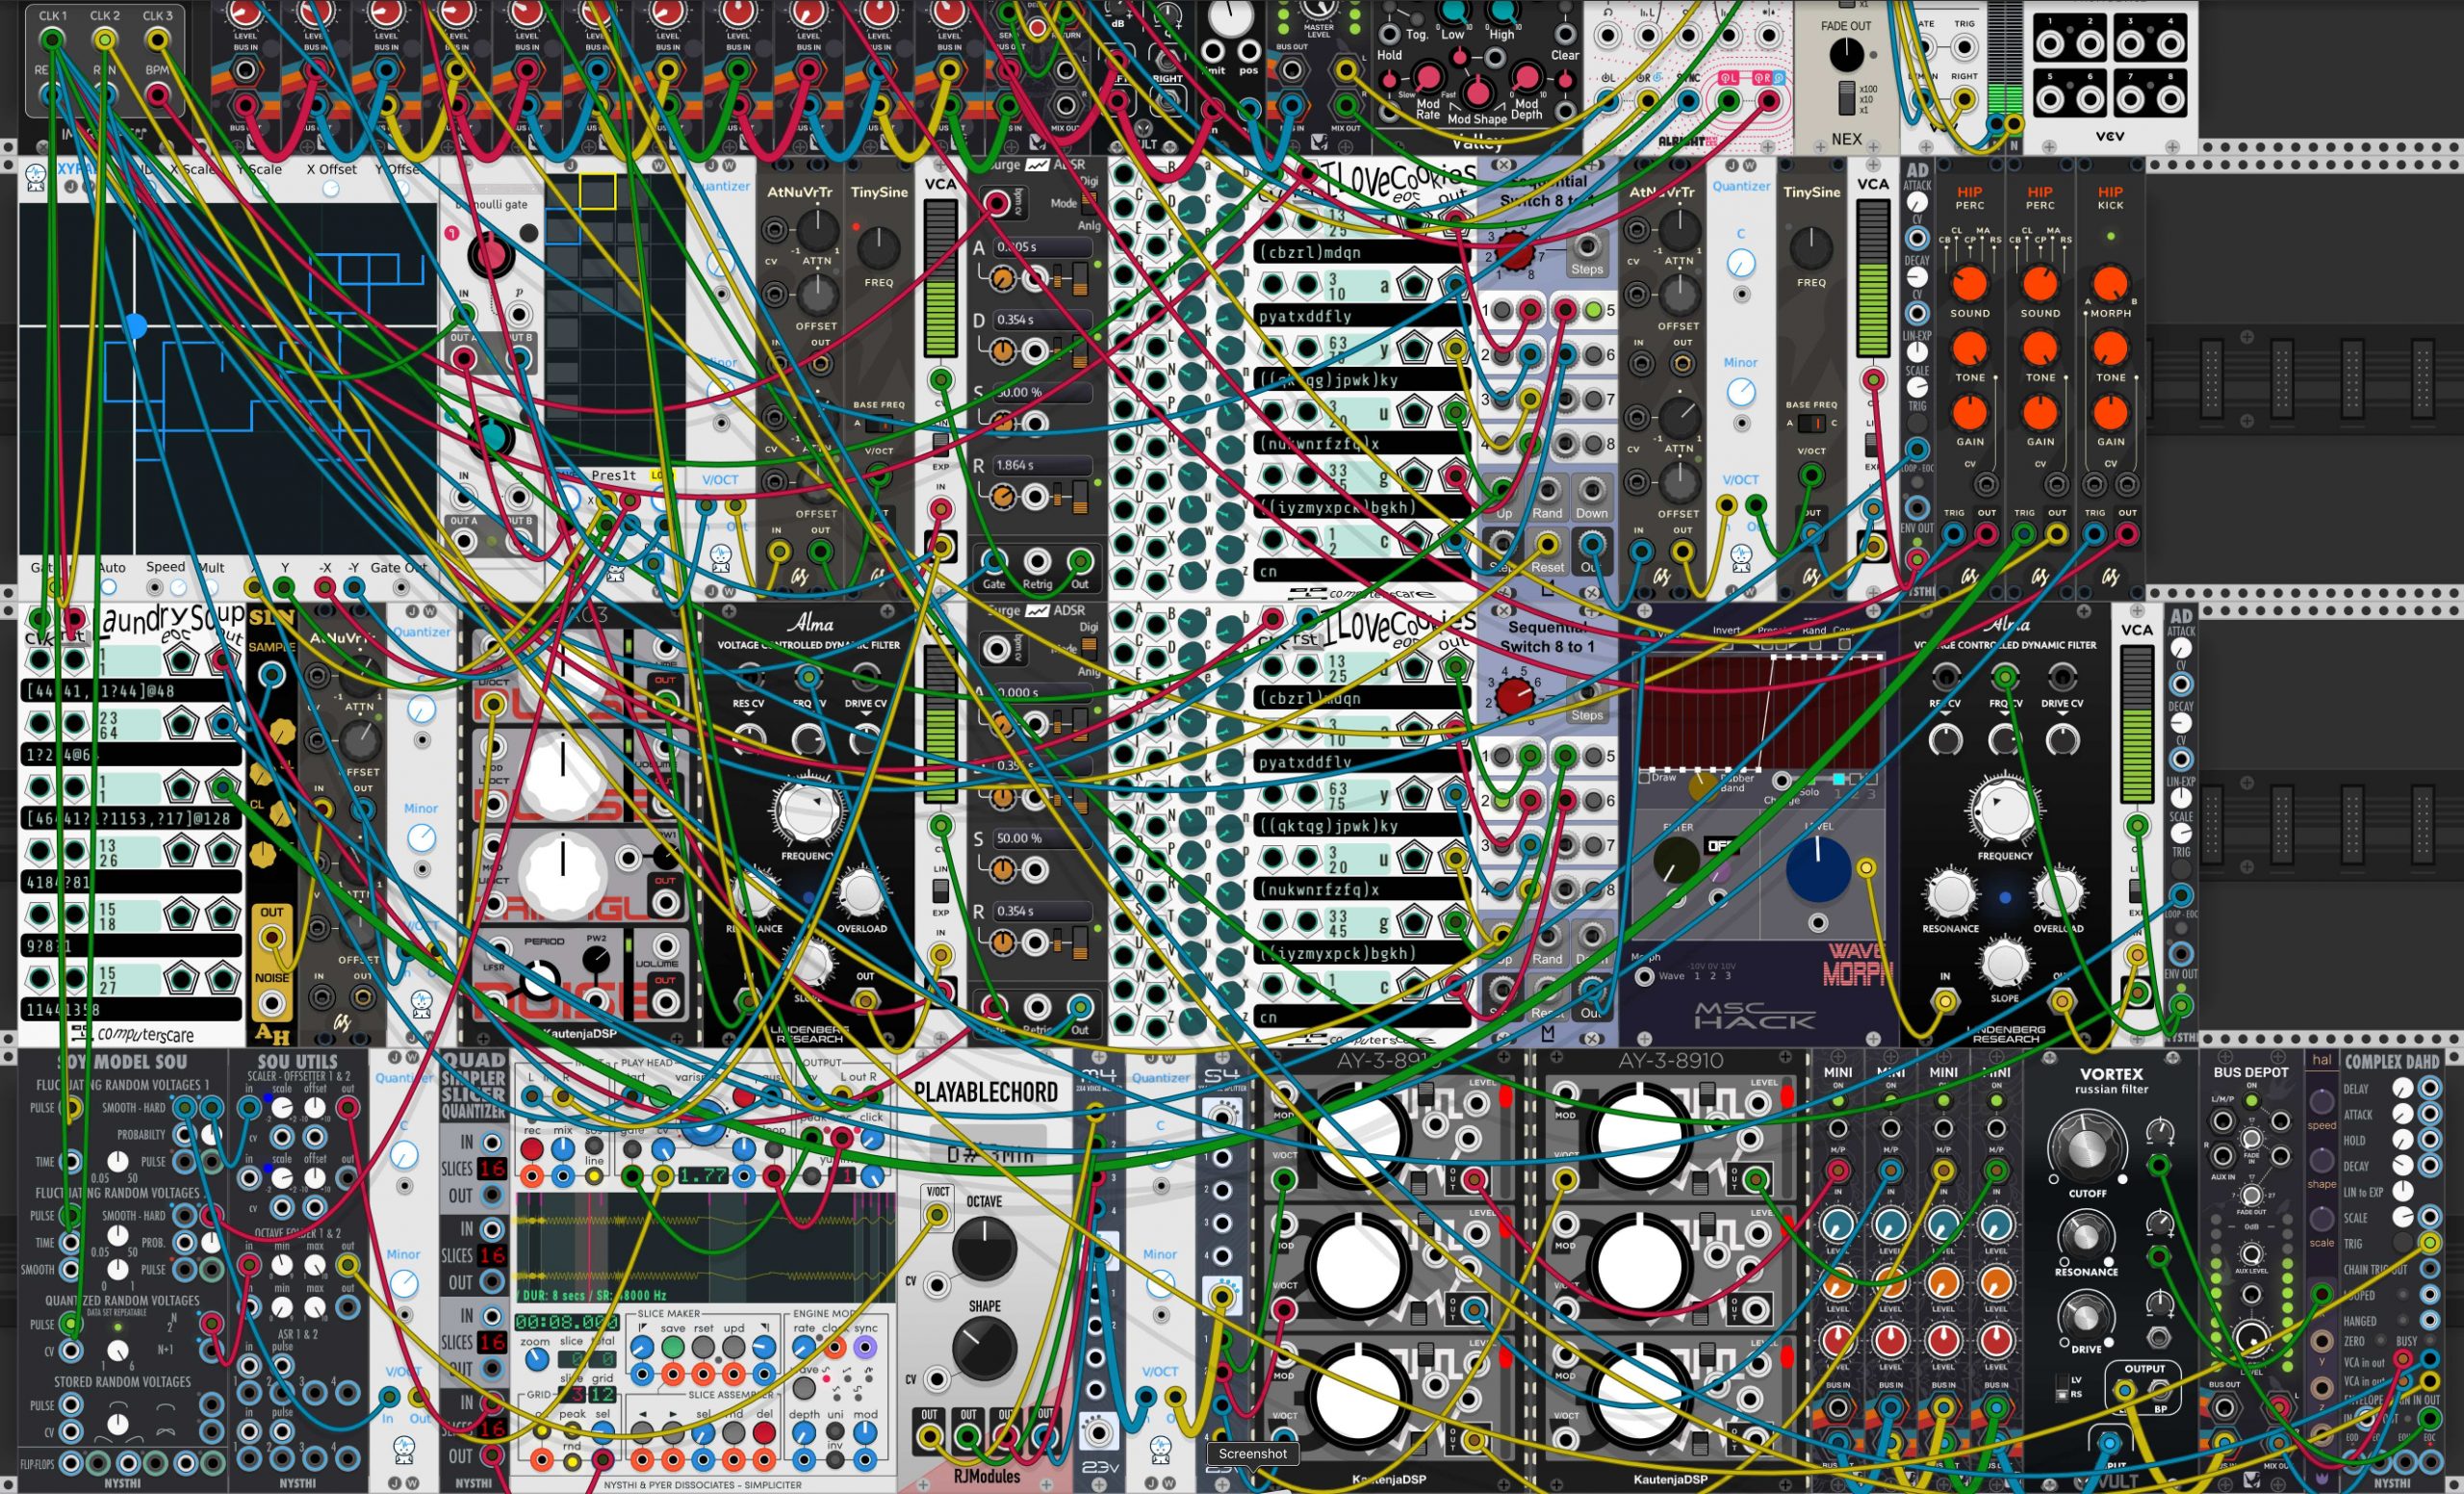The height and width of the screenshot is (1494, 2464).
Task: Click the PERIOD knob on the Noise module
Action: [540, 979]
